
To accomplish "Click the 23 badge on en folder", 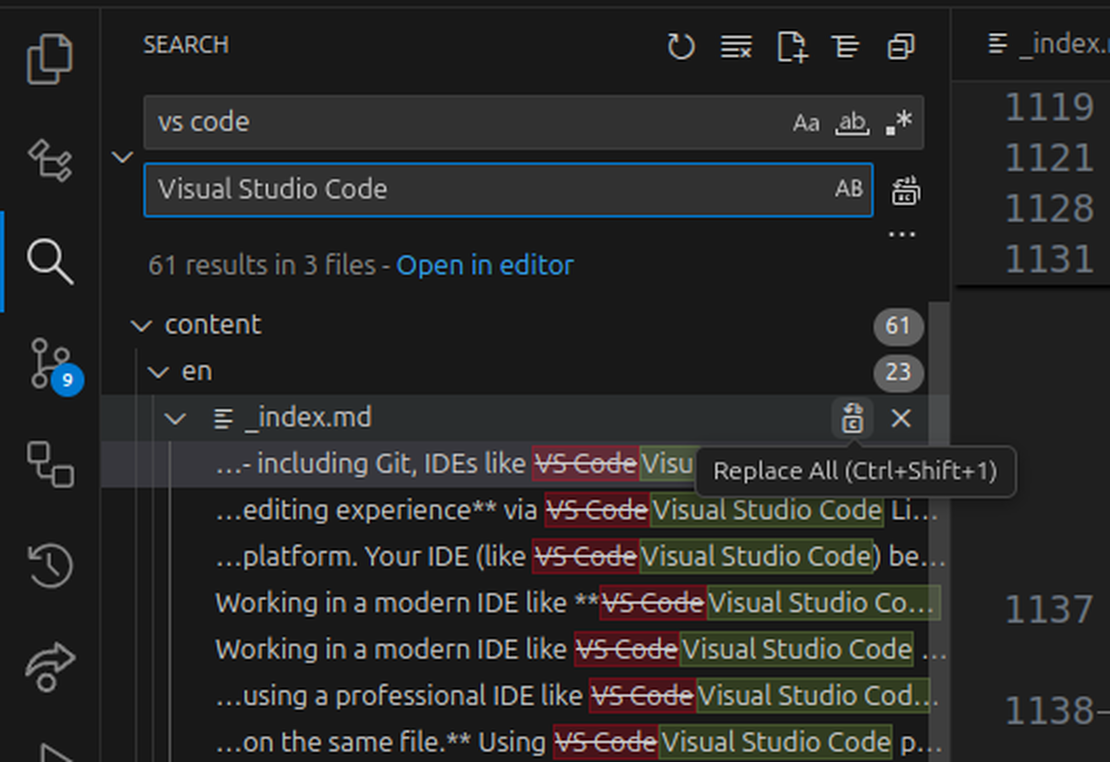I will pos(898,372).
